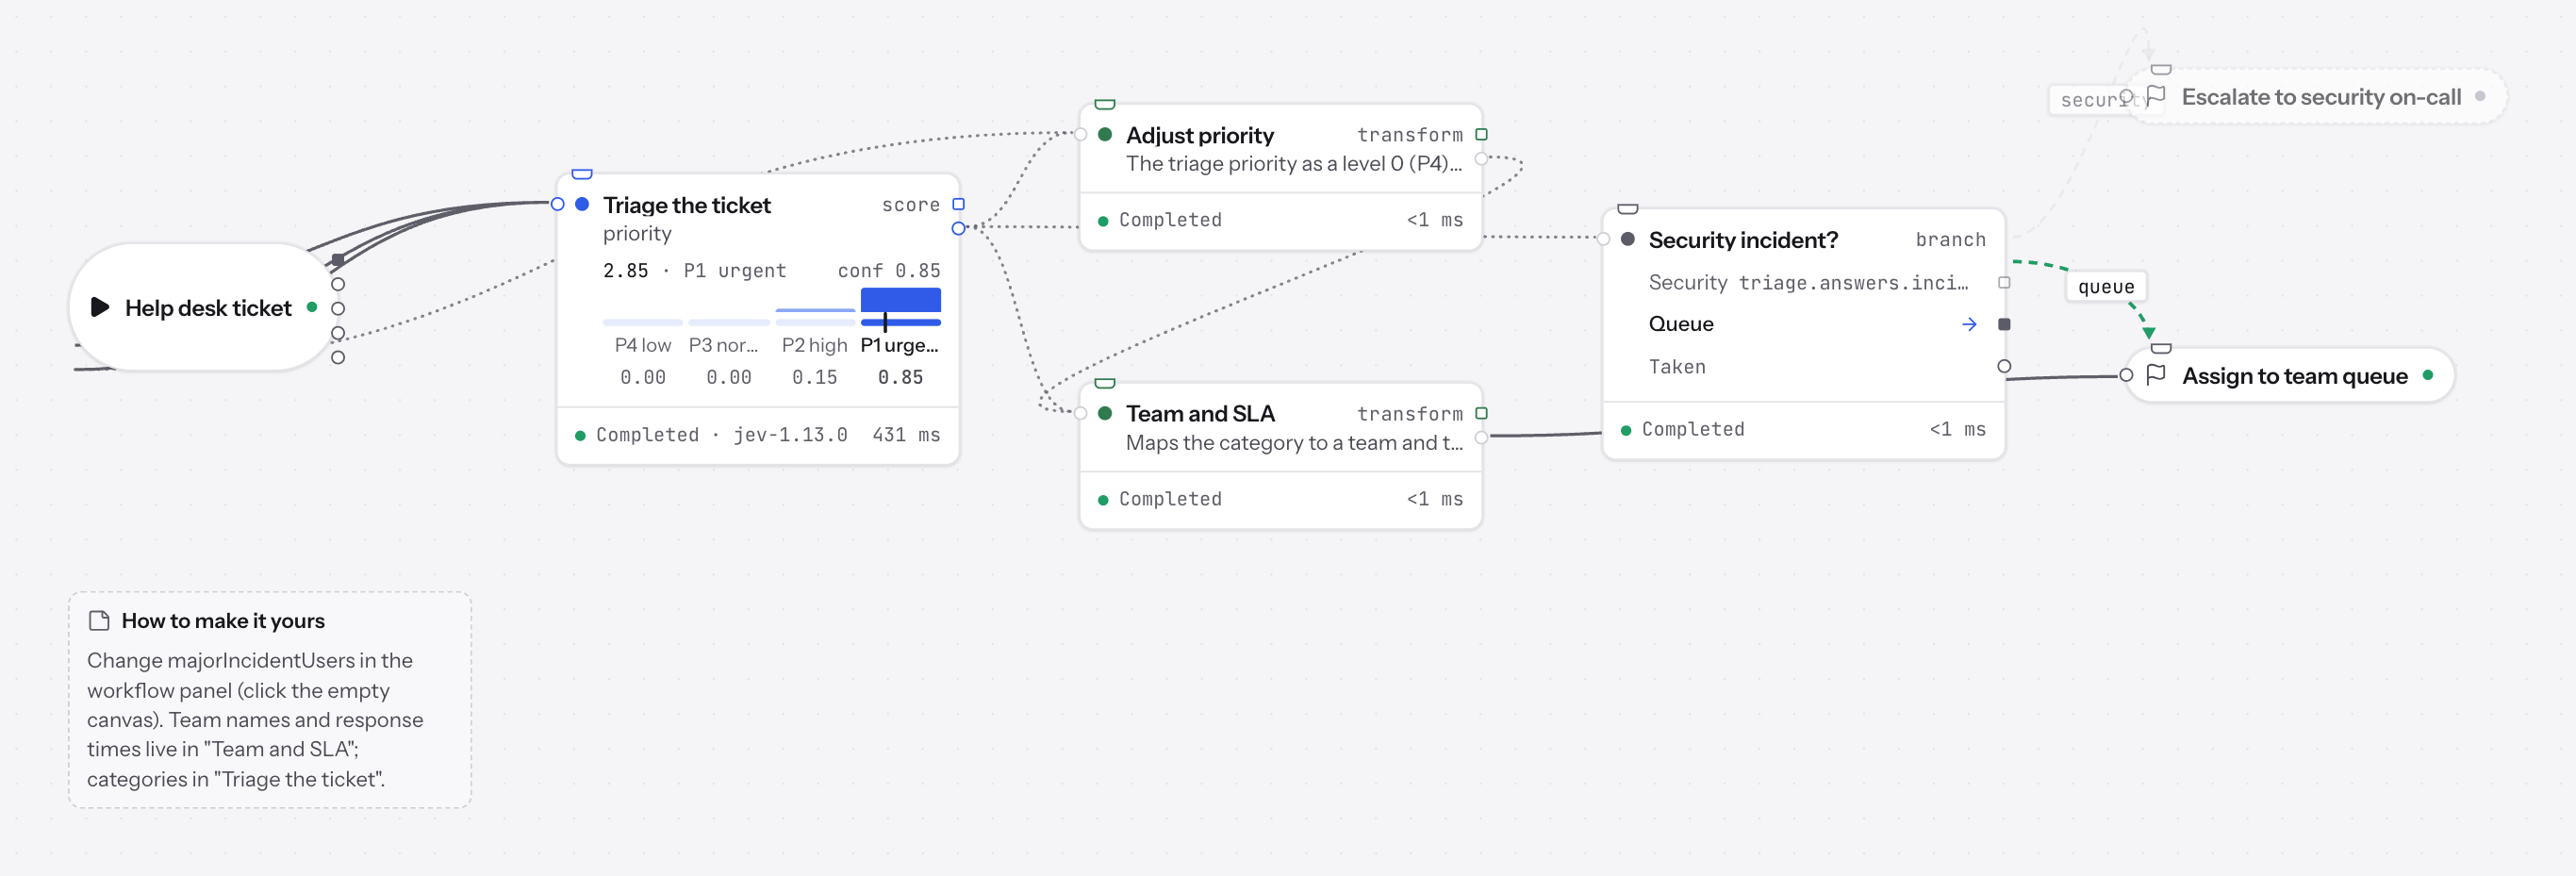2576x876 pixels.
Task: Click the blue status dot of Triage the ticket
Action: pyautogui.click(x=582, y=204)
